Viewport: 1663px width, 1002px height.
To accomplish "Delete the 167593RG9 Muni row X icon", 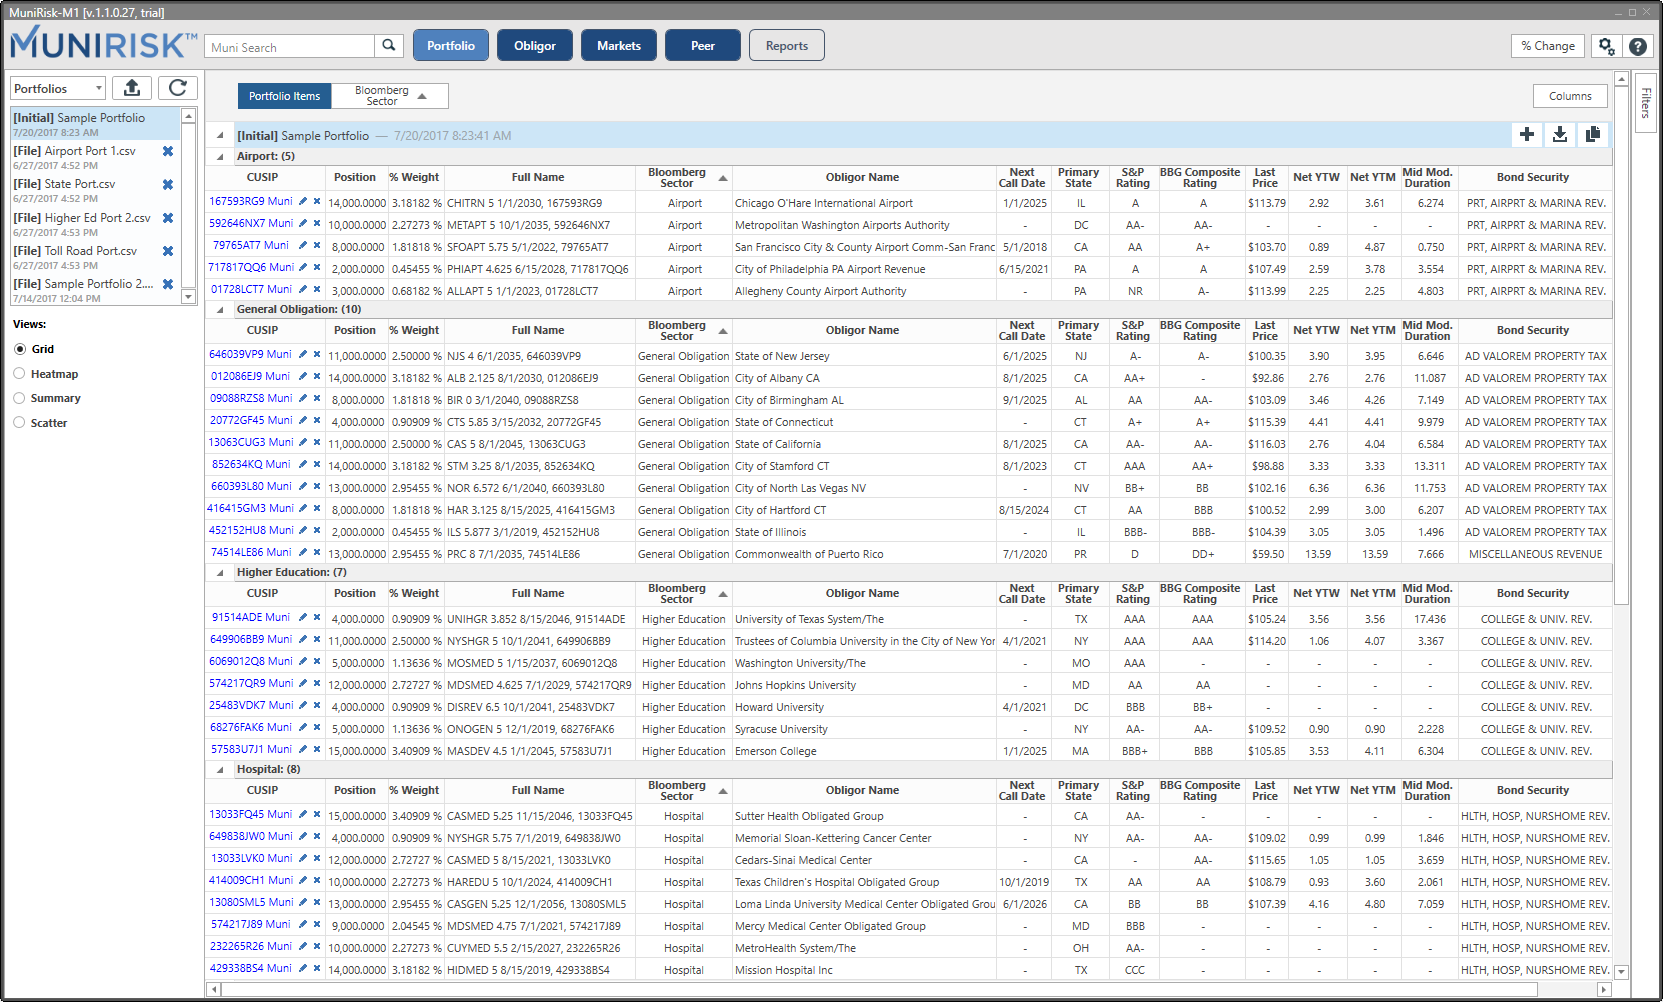I will (x=317, y=201).
